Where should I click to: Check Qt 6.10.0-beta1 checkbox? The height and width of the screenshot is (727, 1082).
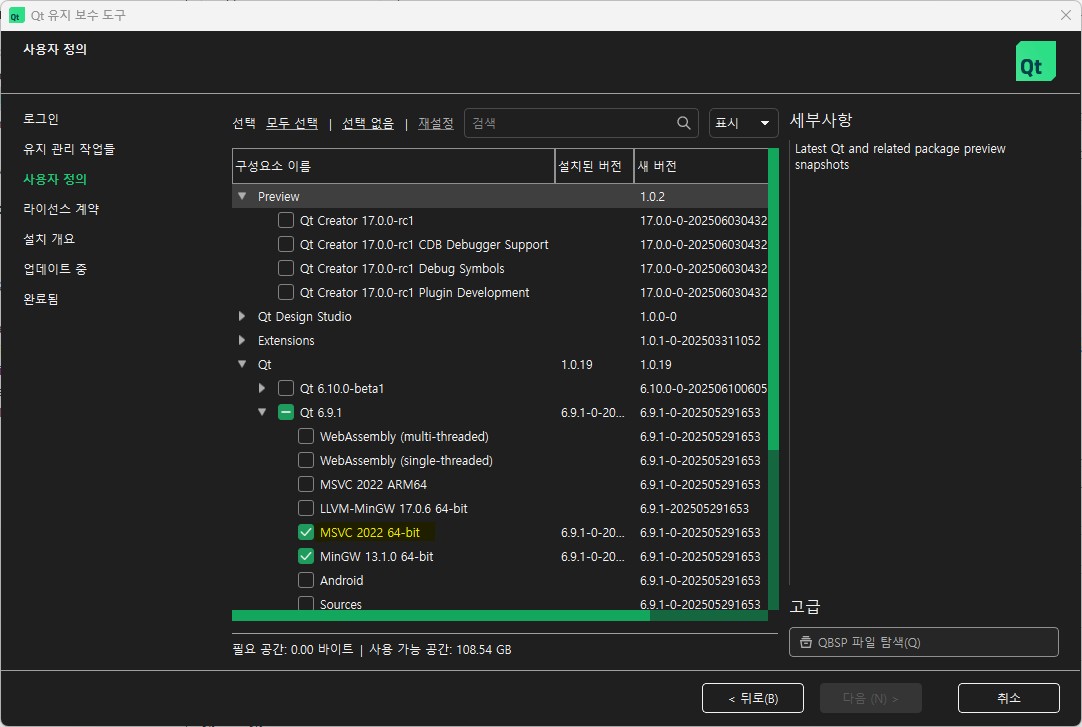coord(286,388)
